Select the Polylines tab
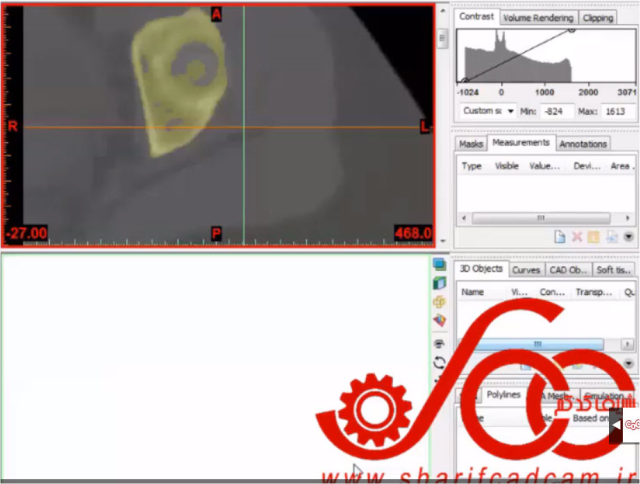Viewport: 640px width, 484px height. click(x=504, y=395)
